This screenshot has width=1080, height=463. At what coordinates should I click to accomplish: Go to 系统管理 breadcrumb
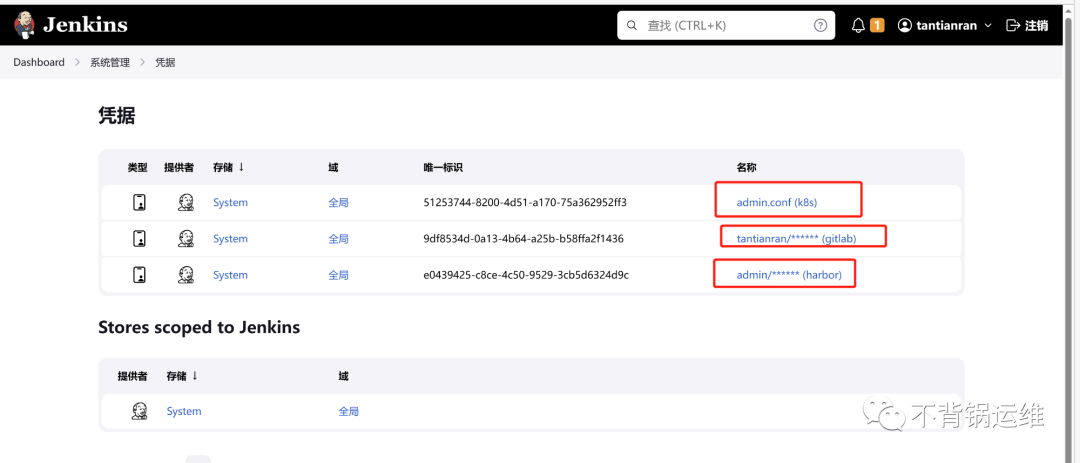coord(110,62)
